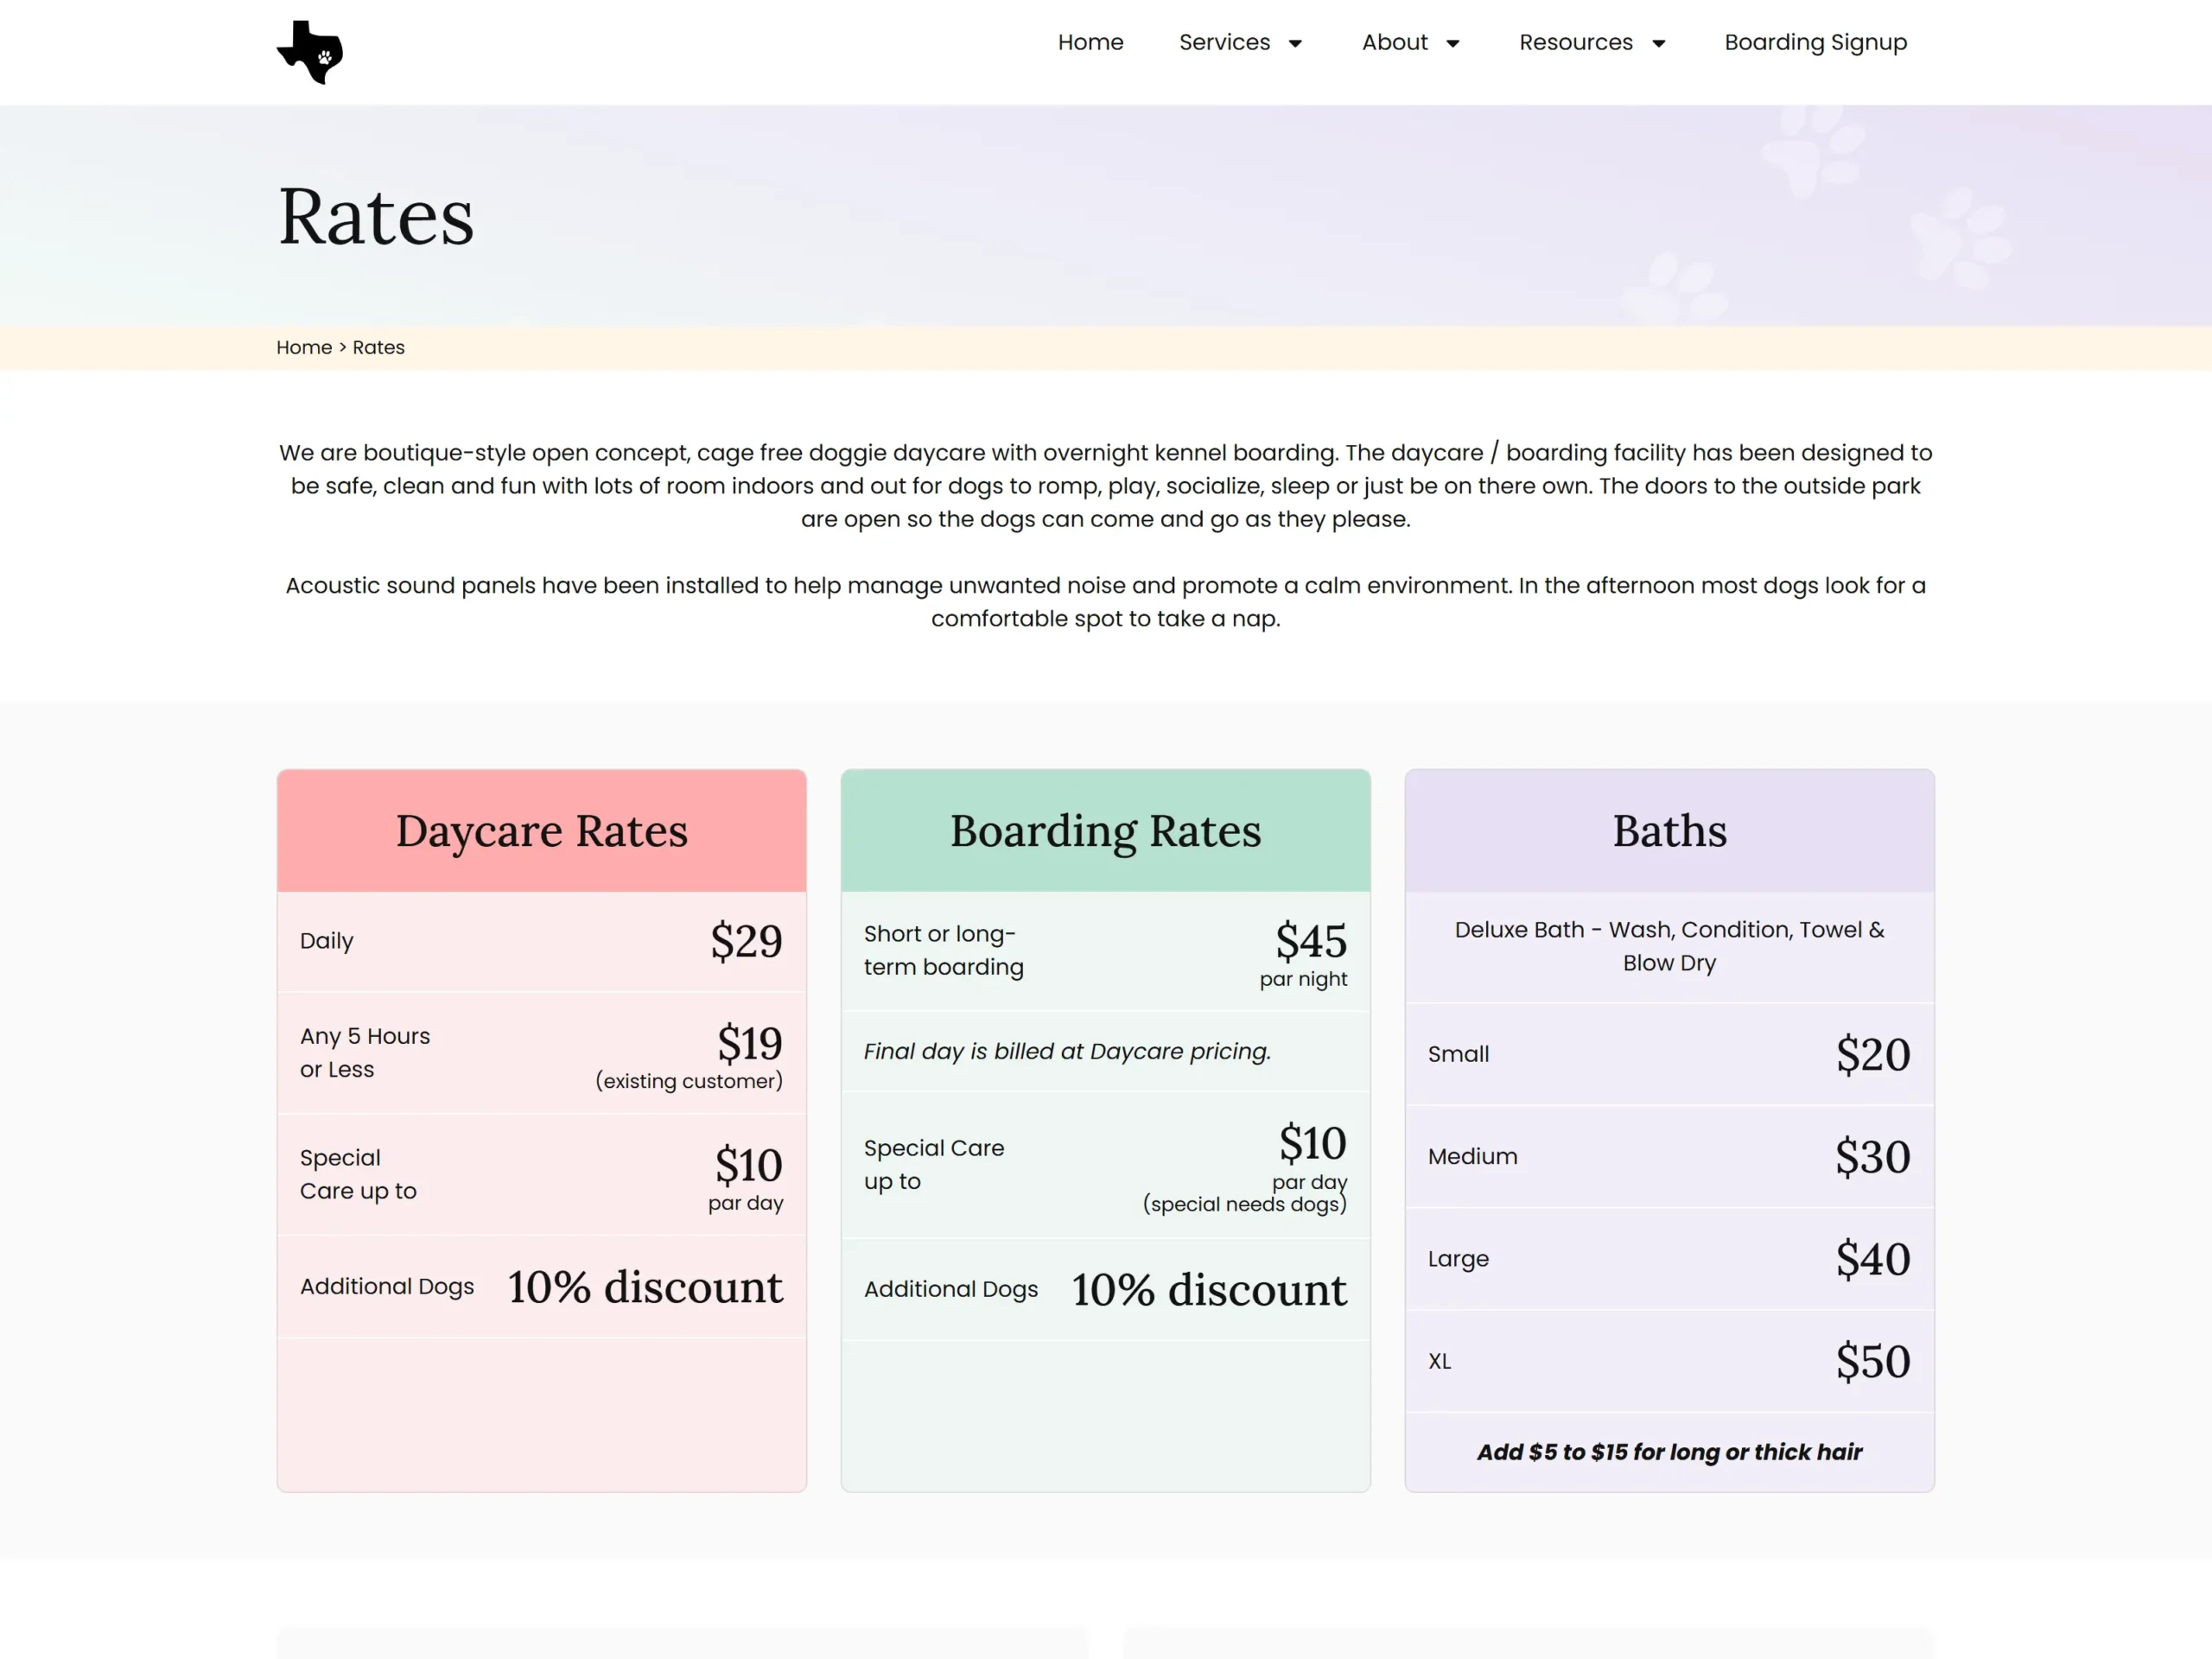
Task: Expand the About dropdown arrow
Action: 1453,44
